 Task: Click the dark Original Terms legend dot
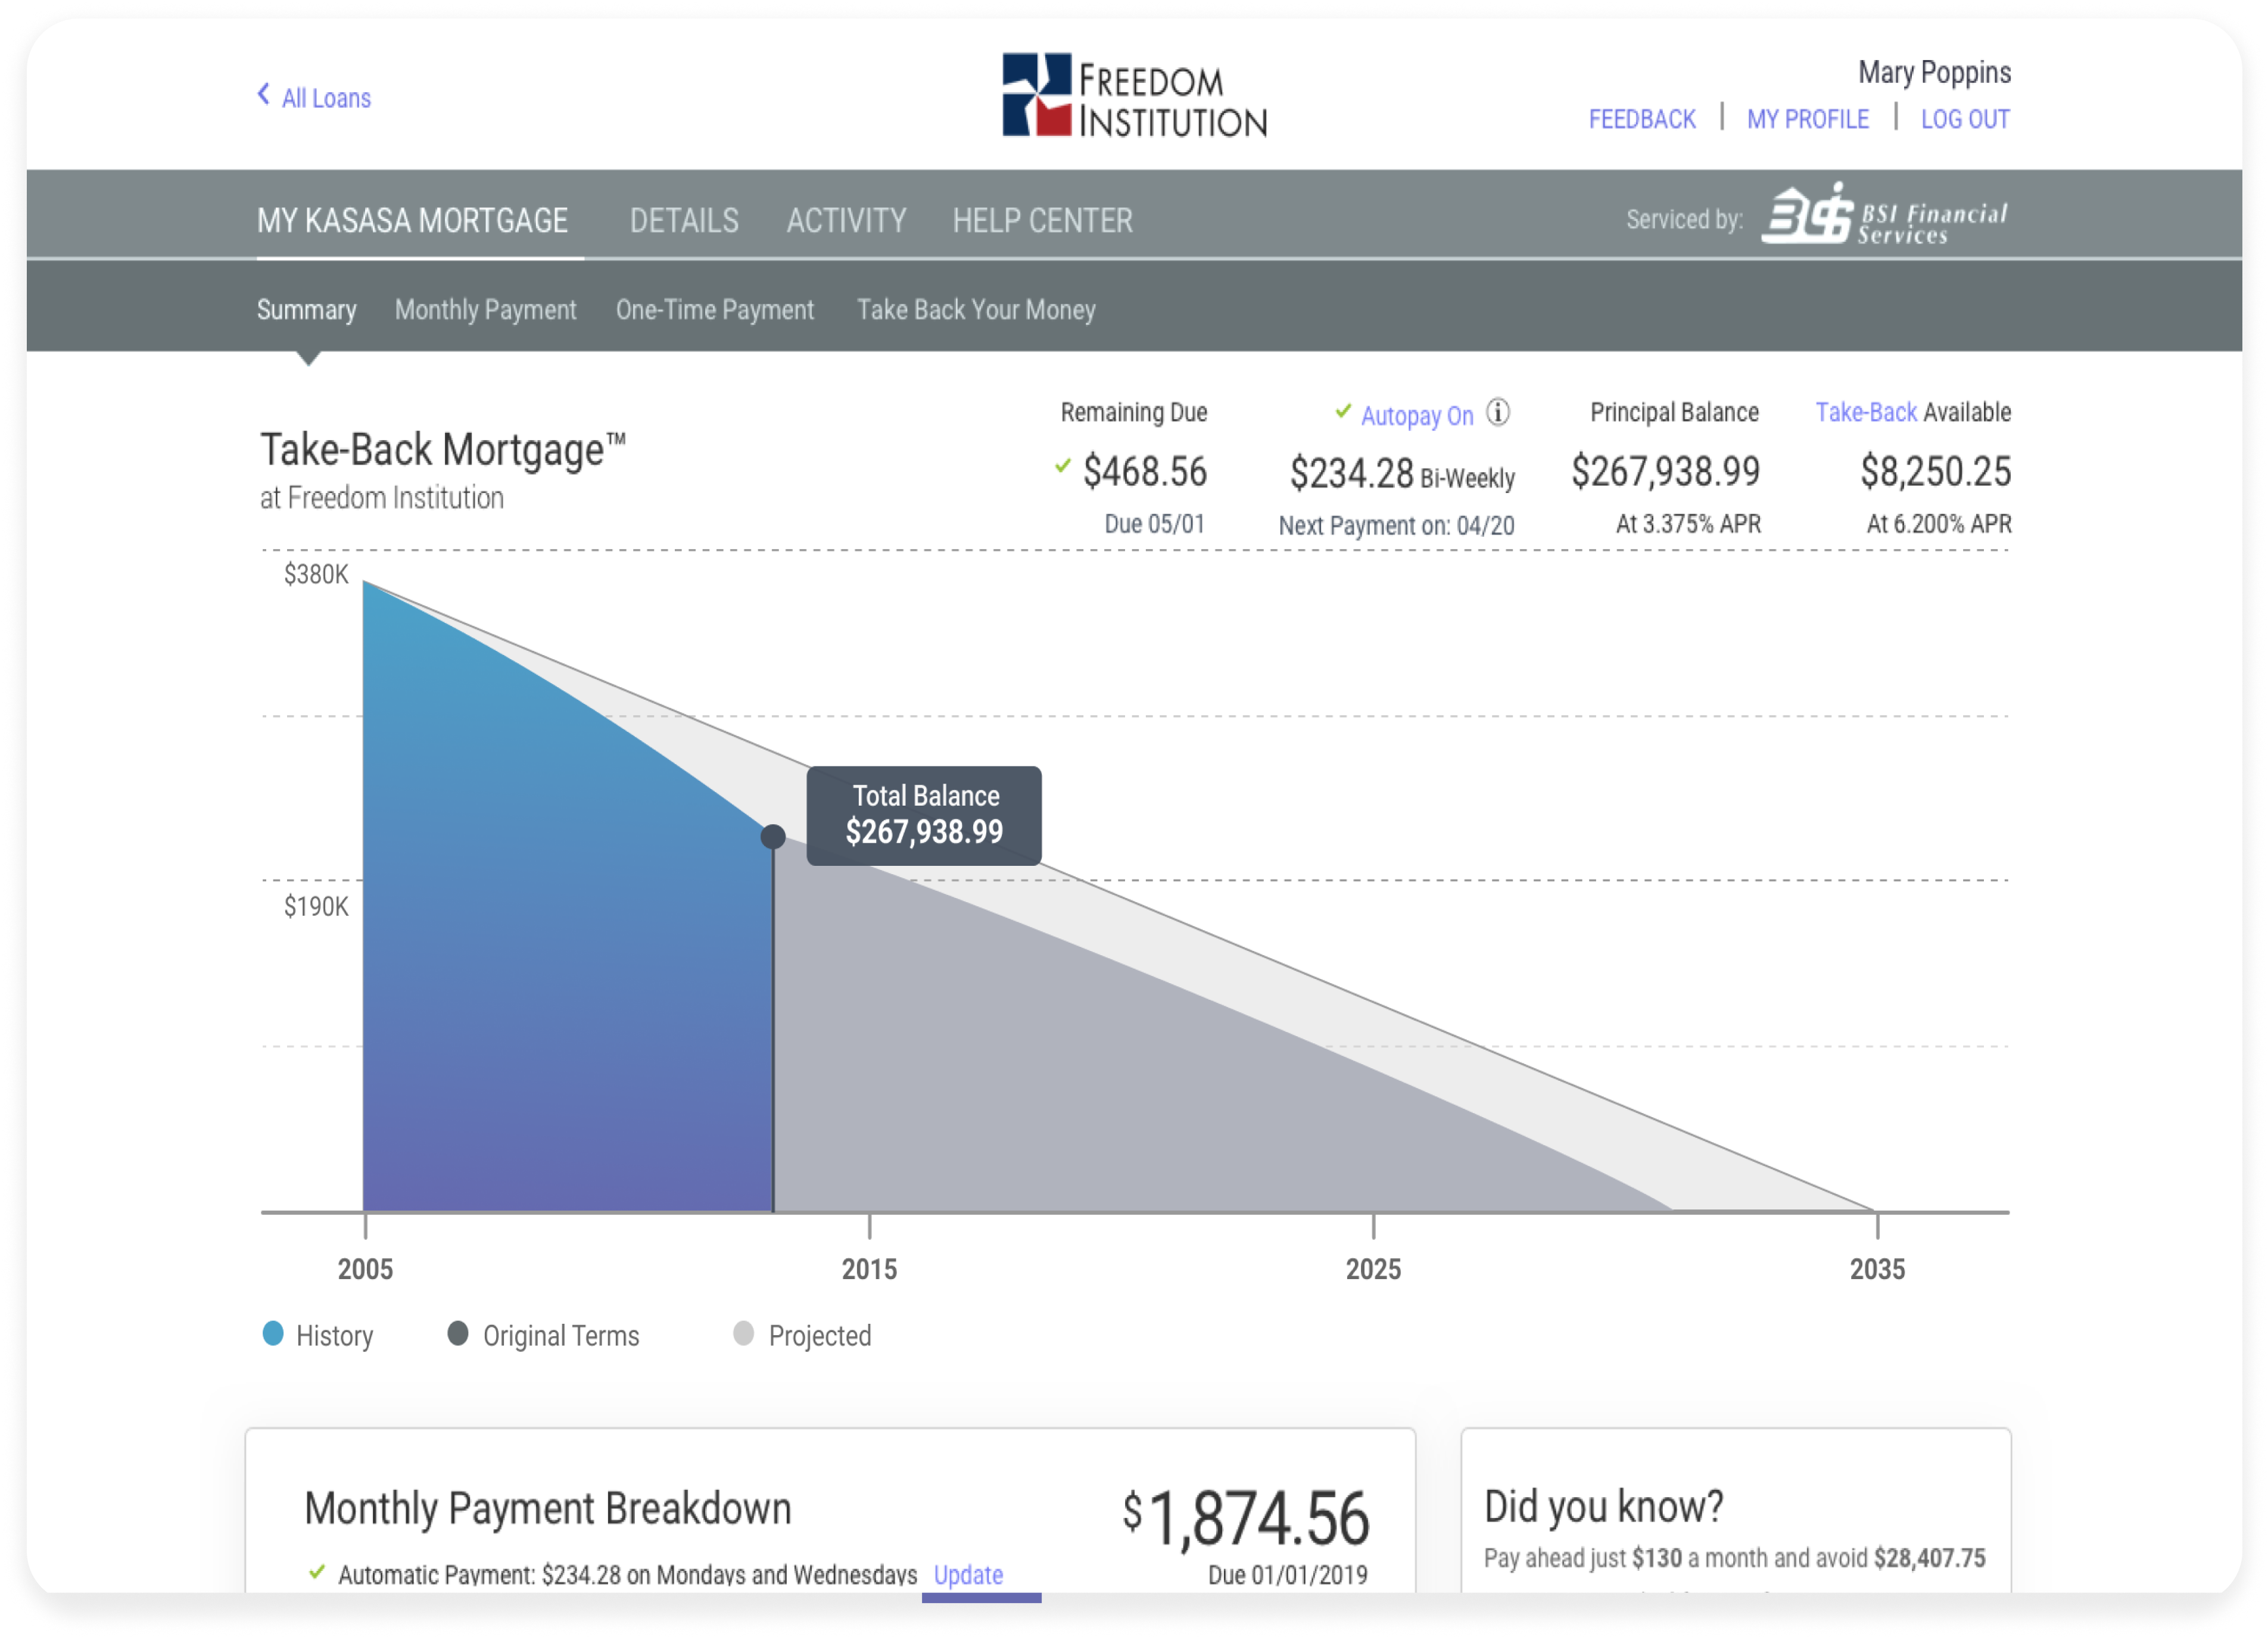click(x=458, y=1334)
